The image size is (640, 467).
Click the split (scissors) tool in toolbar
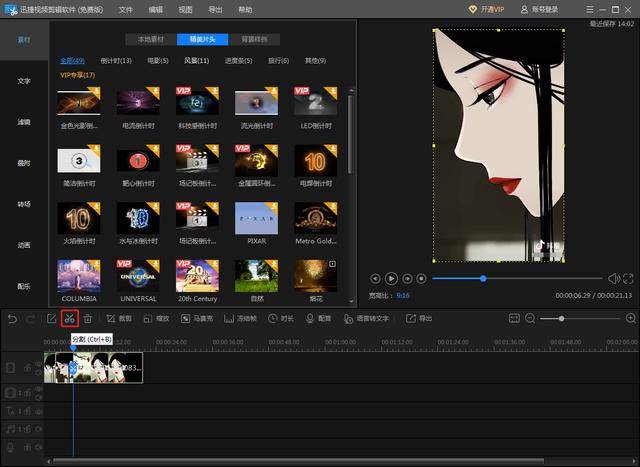click(x=69, y=318)
